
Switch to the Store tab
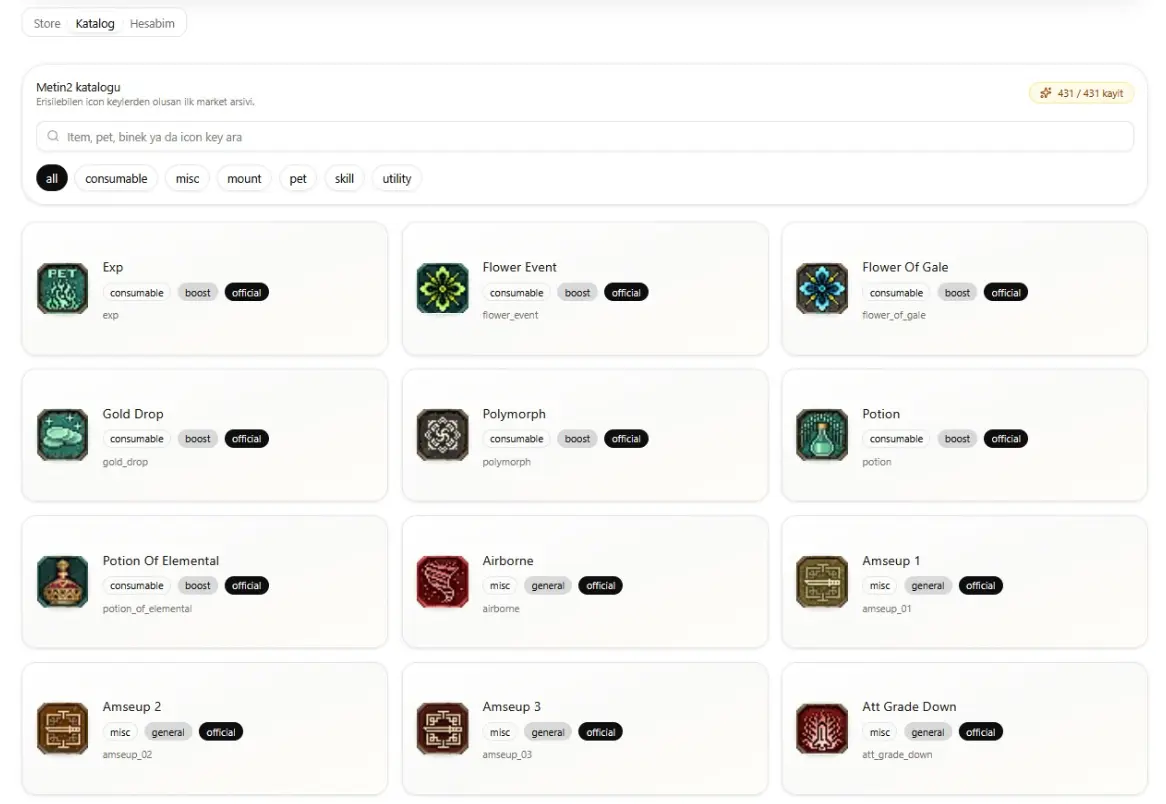tap(47, 23)
